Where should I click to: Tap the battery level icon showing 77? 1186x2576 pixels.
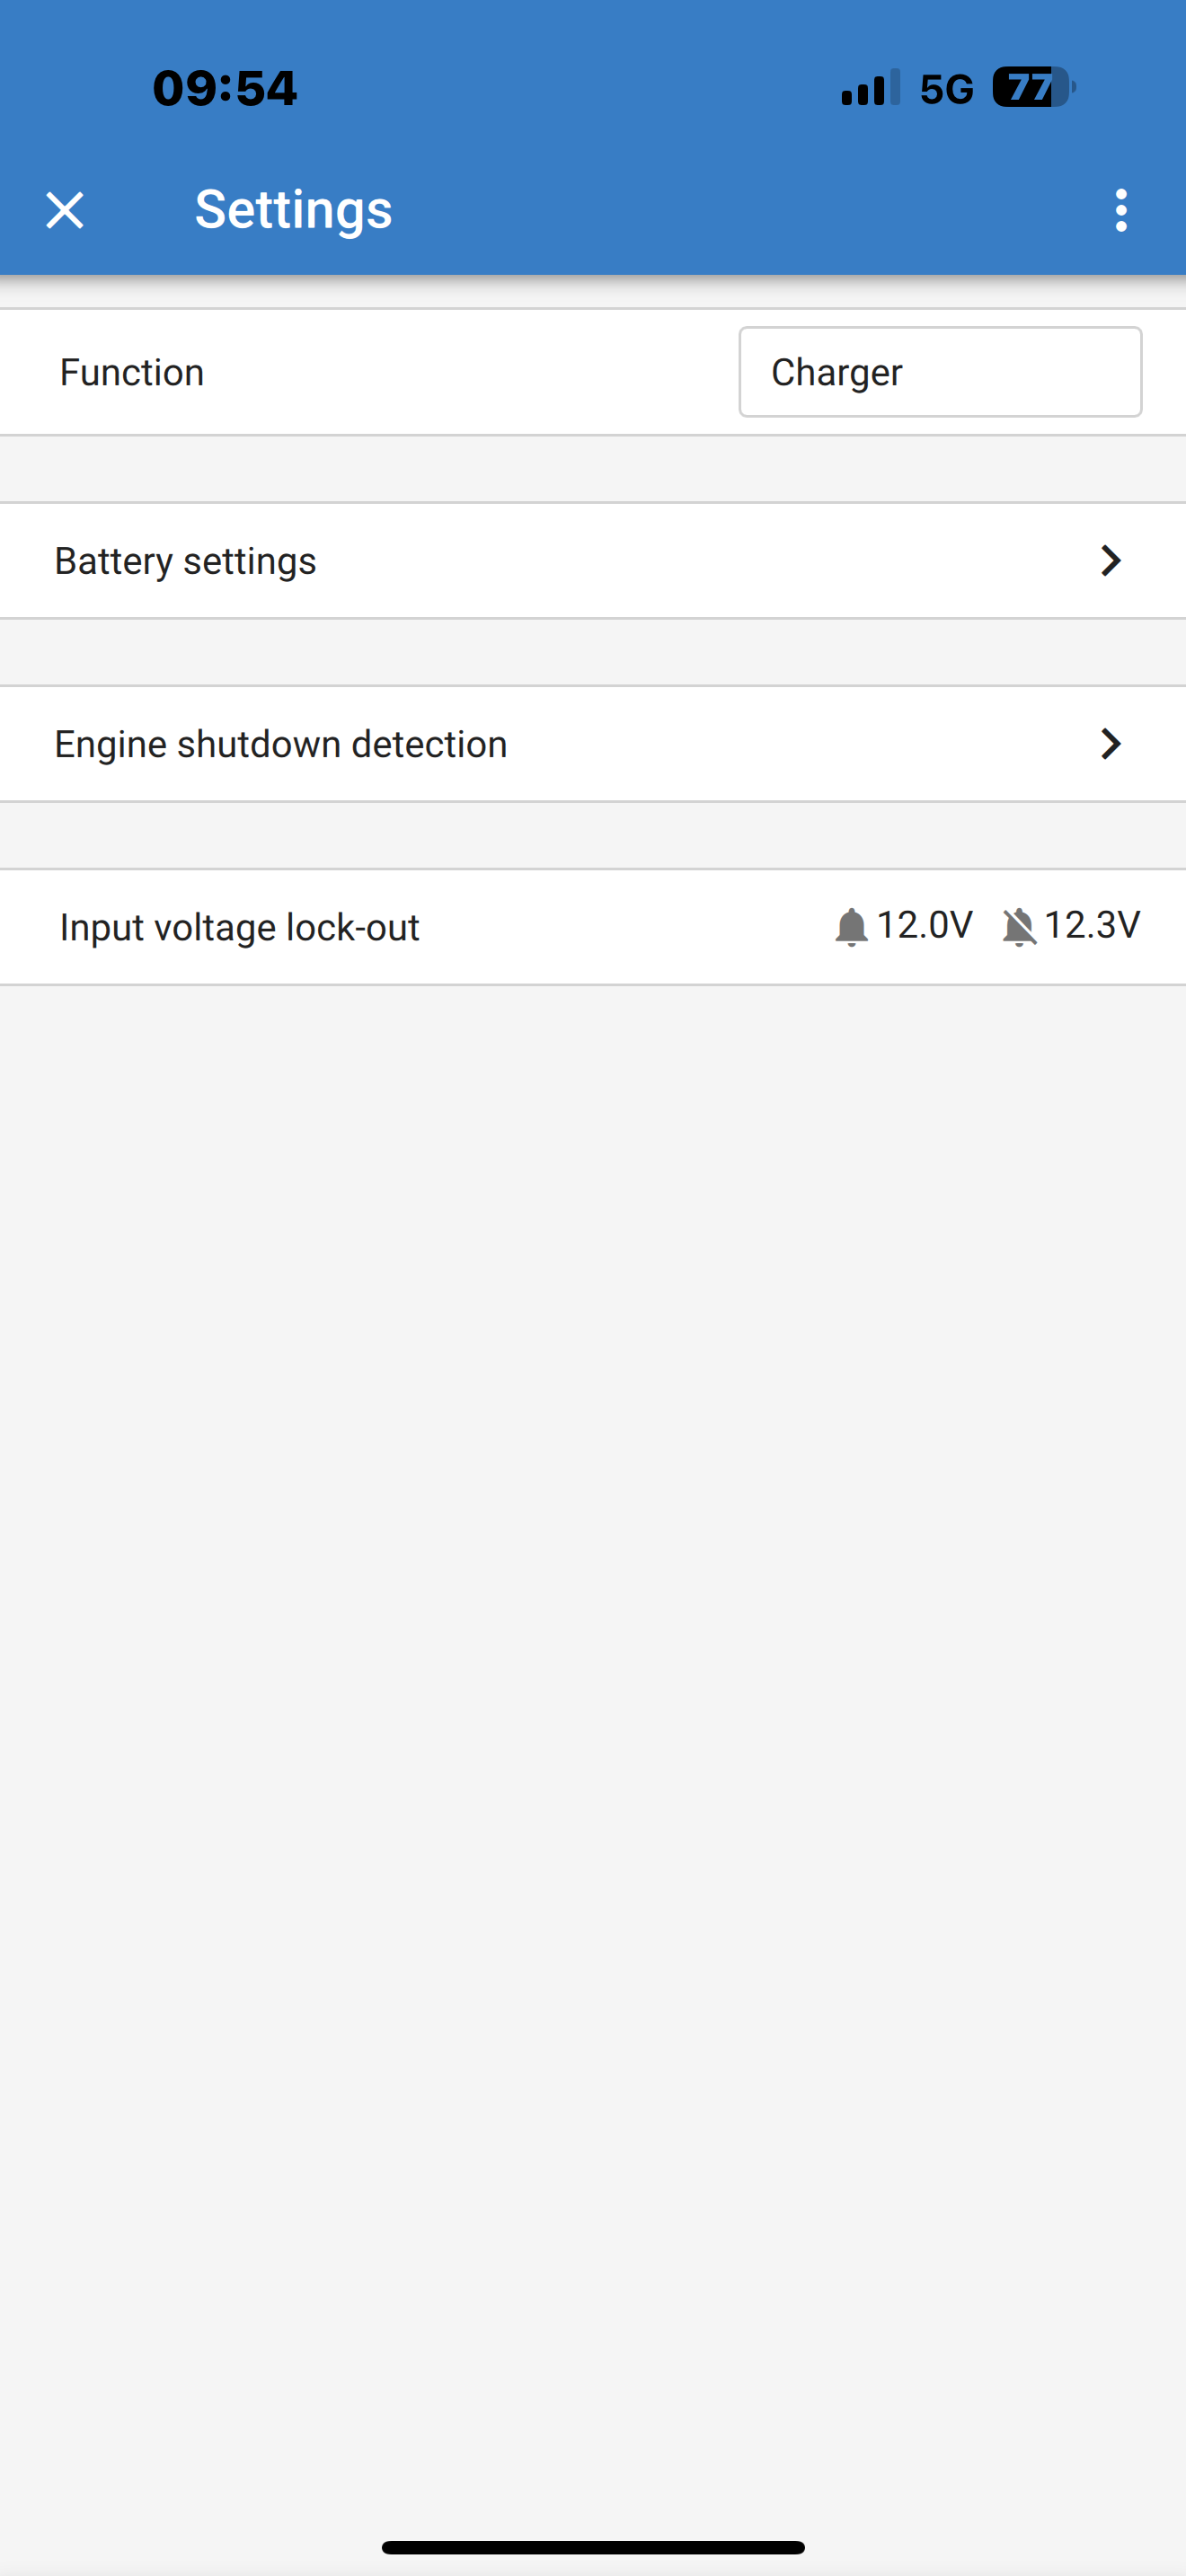coord(1033,88)
